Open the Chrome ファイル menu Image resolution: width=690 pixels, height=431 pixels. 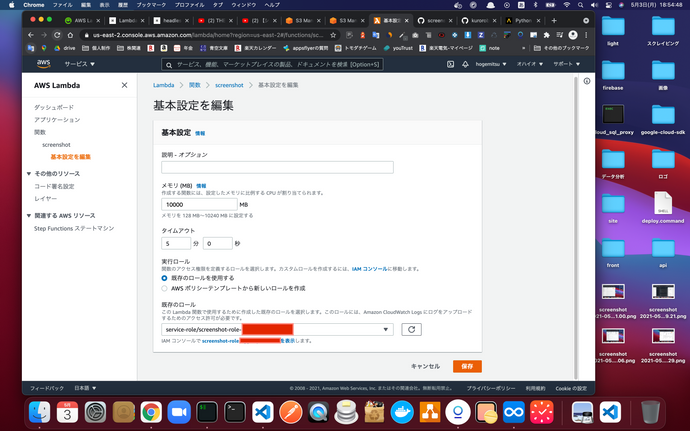[x=62, y=5]
